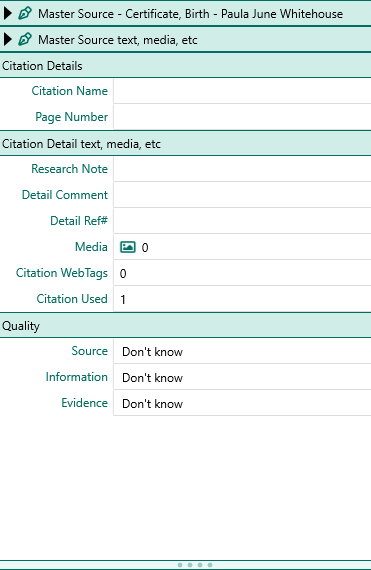Open Source quality dropdown showing Don't know
The width and height of the screenshot is (371, 570).
(242, 351)
